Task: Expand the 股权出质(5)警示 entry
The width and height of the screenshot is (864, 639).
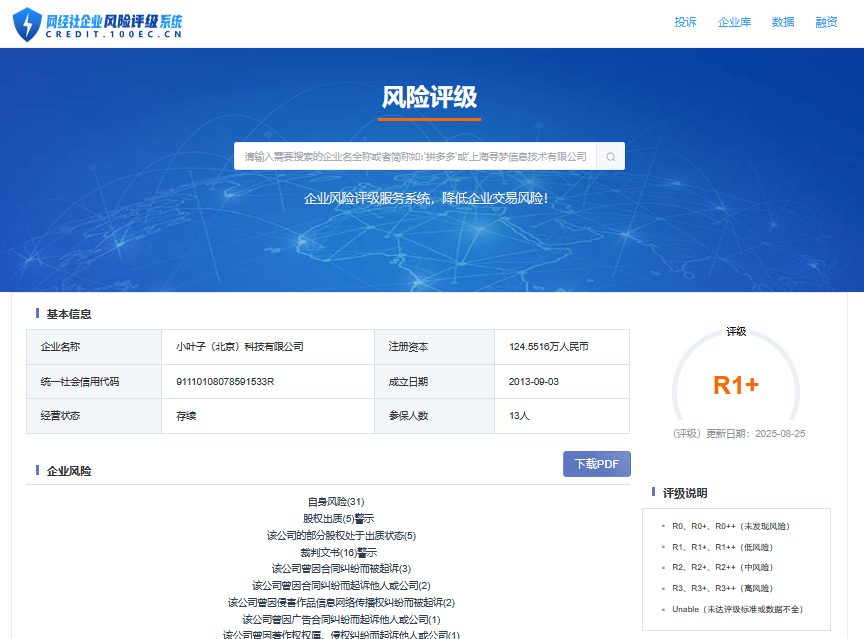Action: coord(338,518)
